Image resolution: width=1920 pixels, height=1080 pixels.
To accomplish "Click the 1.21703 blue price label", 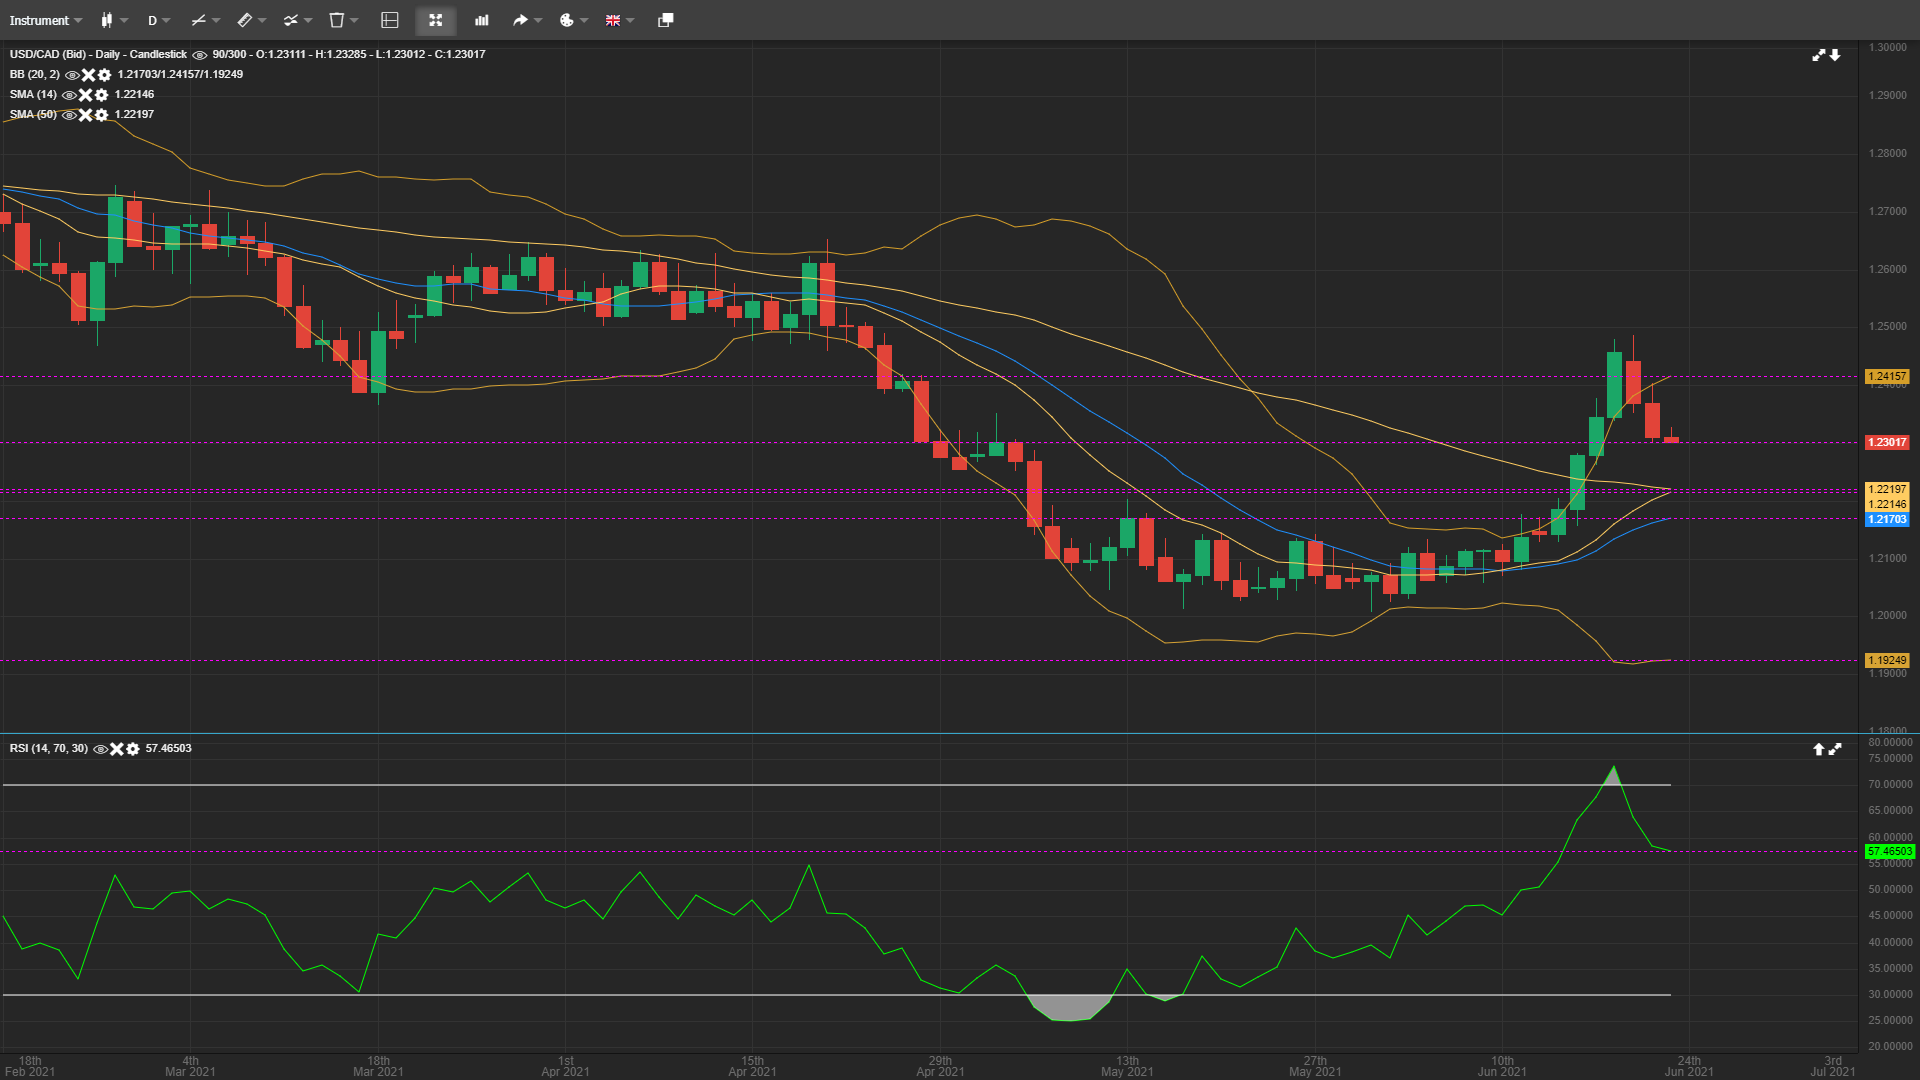I will coord(1888,519).
